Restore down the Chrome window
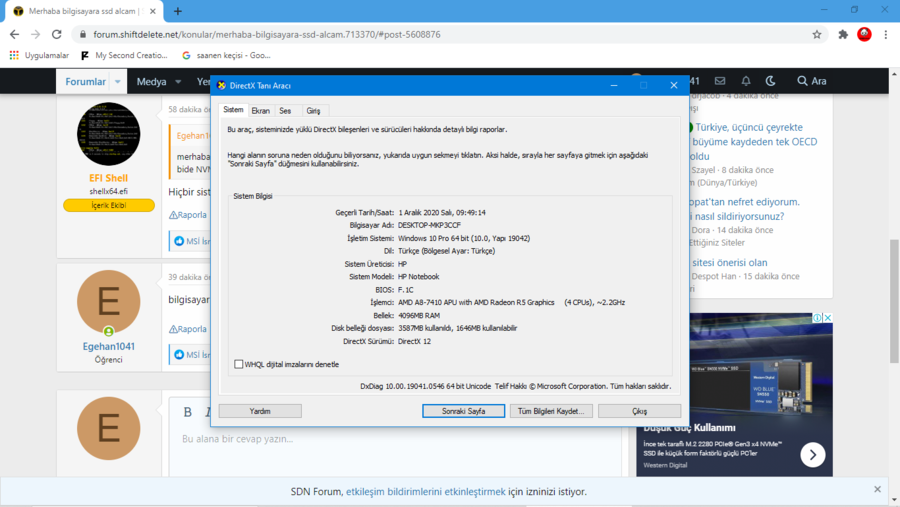 coord(855,10)
